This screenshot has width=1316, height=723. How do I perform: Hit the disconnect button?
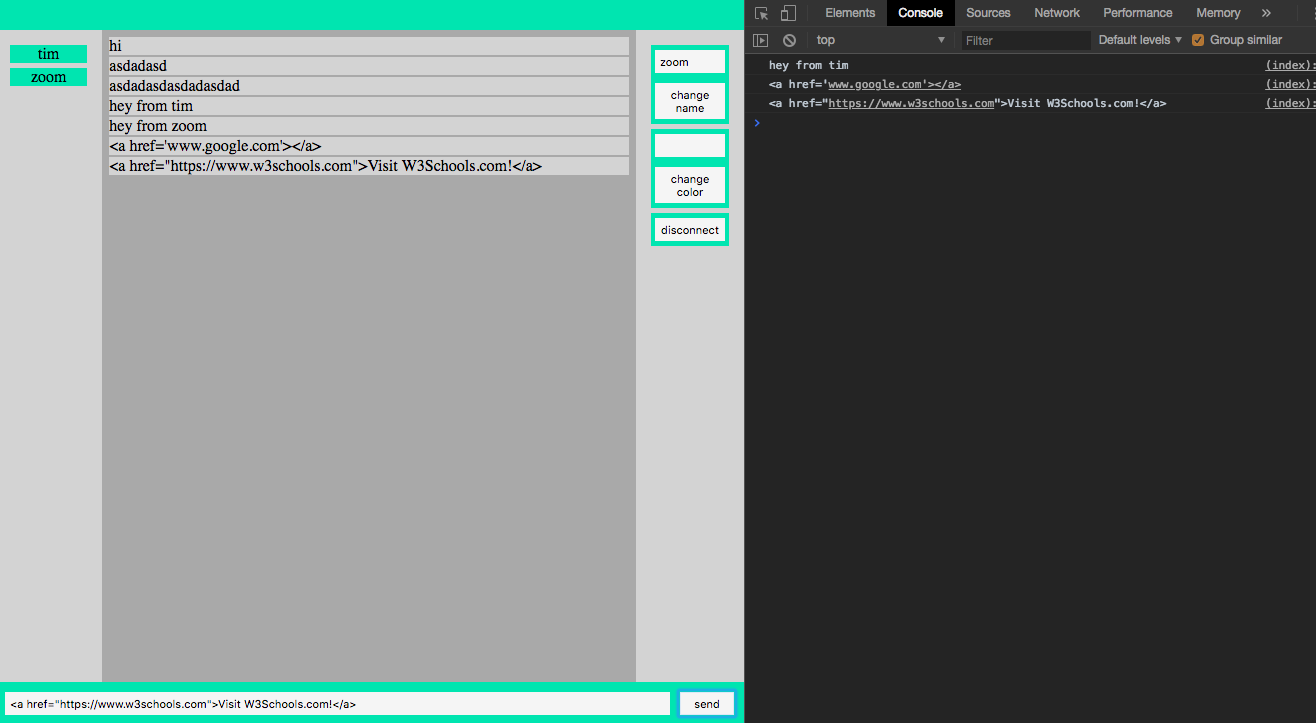tap(690, 230)
